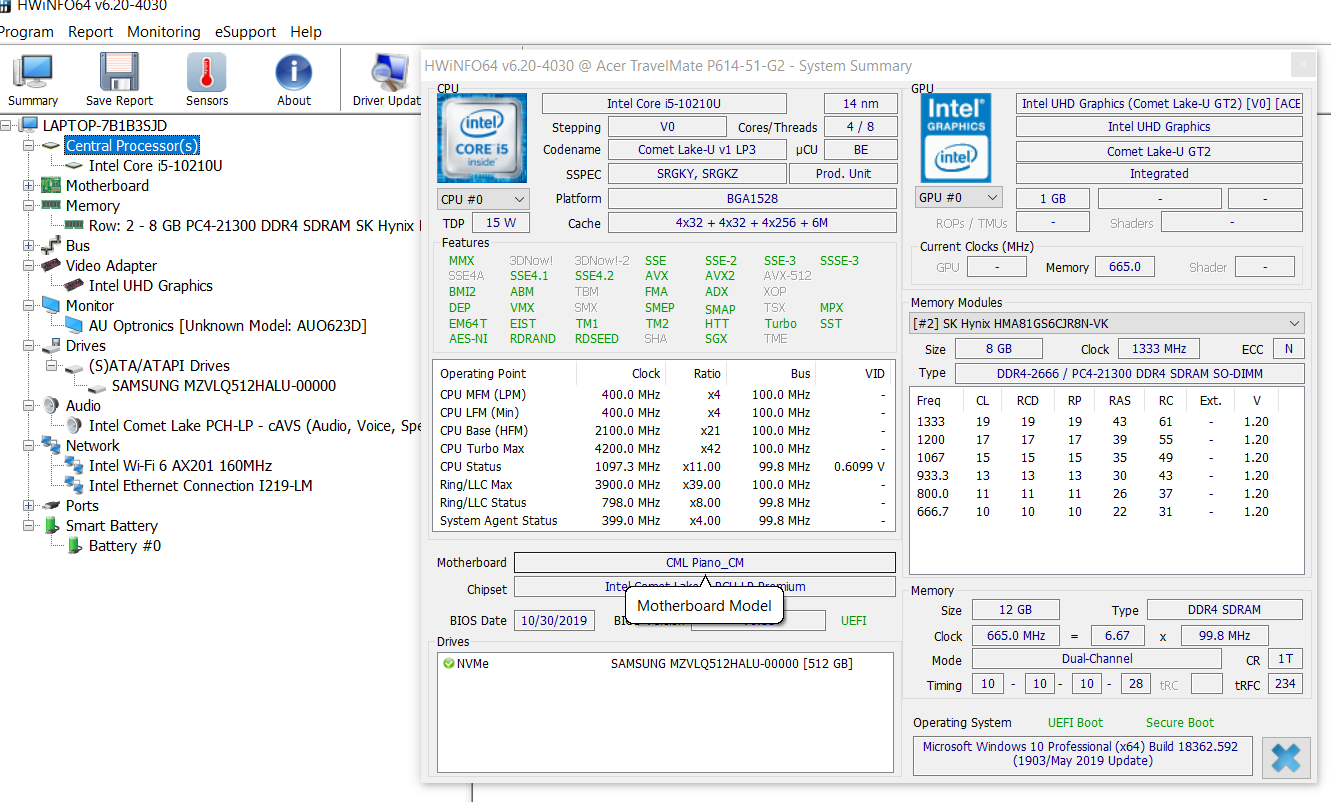Select Intel Core i5-10210U tree node
This screenshot has width=1331, height=802.
(155, 166)
